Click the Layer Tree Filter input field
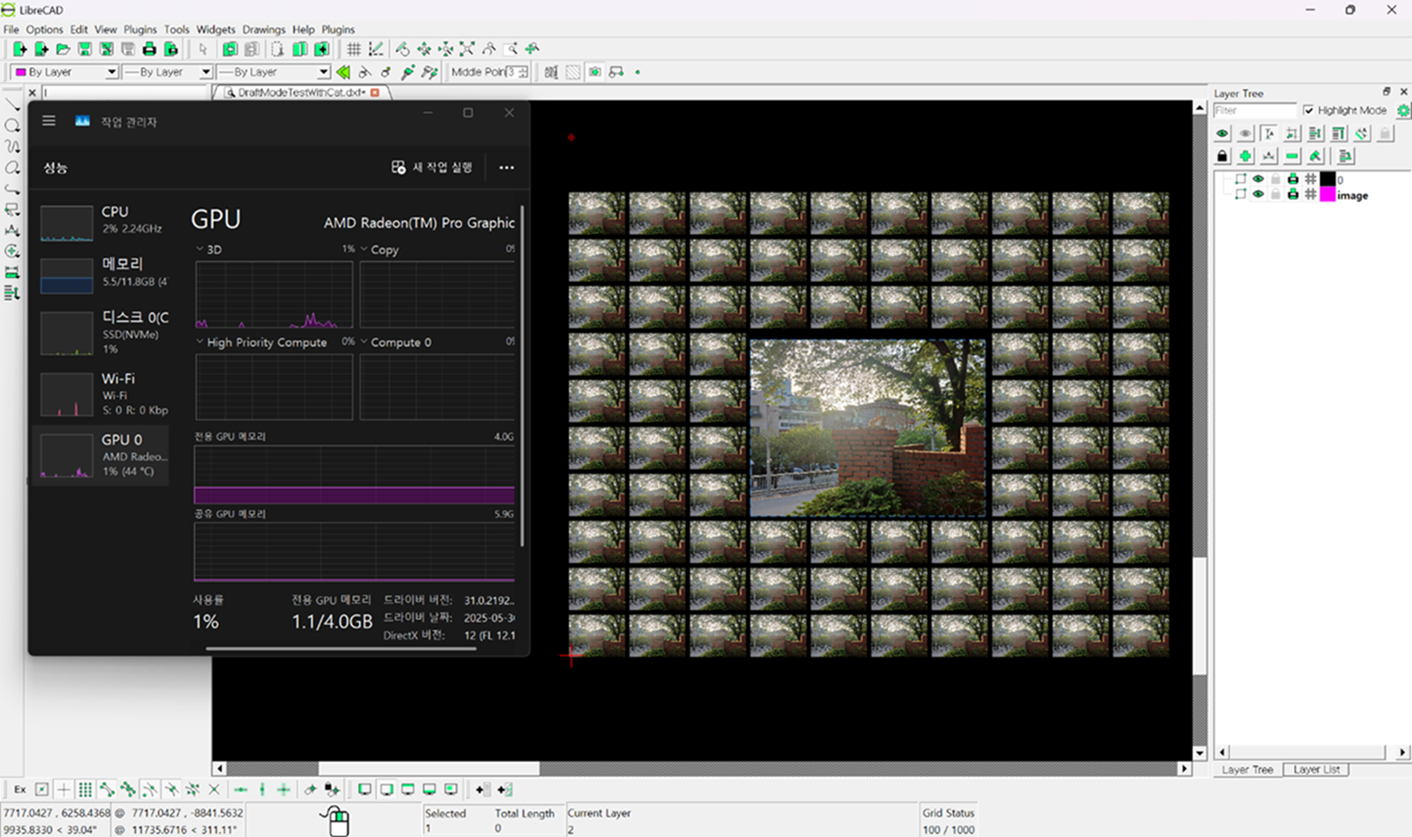 [1255, 111]
